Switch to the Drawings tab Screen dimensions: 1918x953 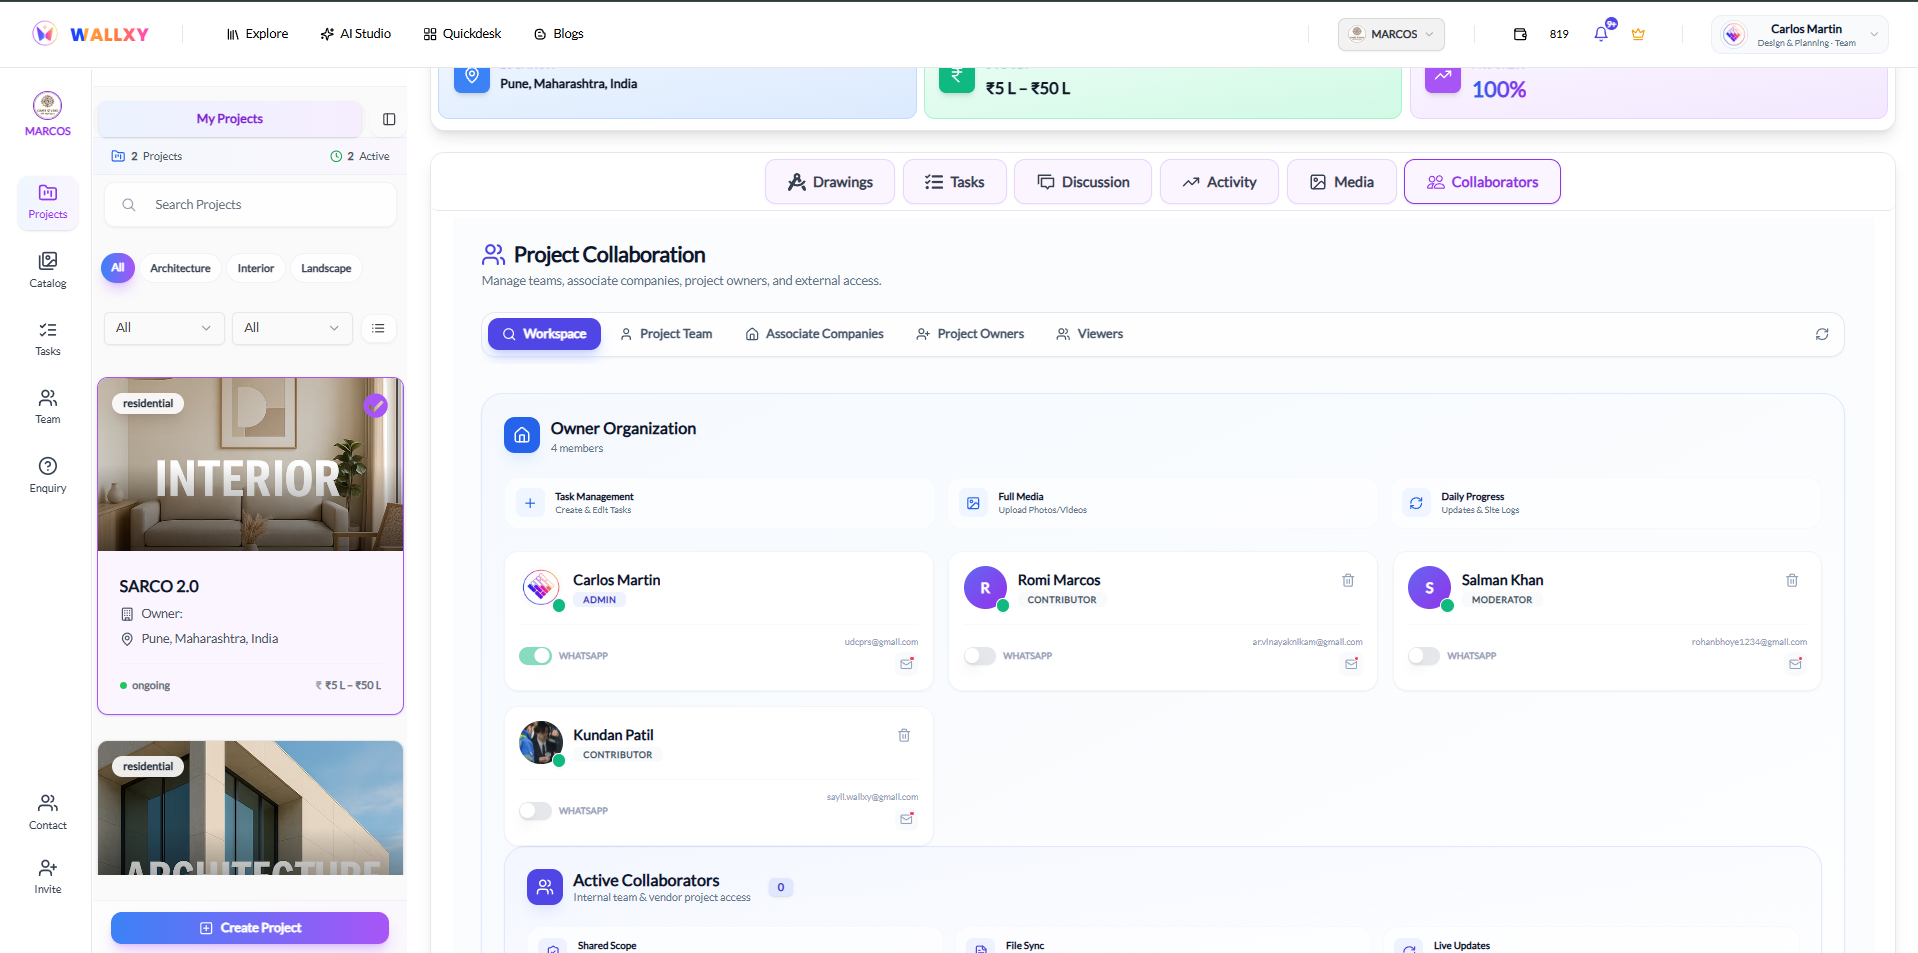point(830,182)
